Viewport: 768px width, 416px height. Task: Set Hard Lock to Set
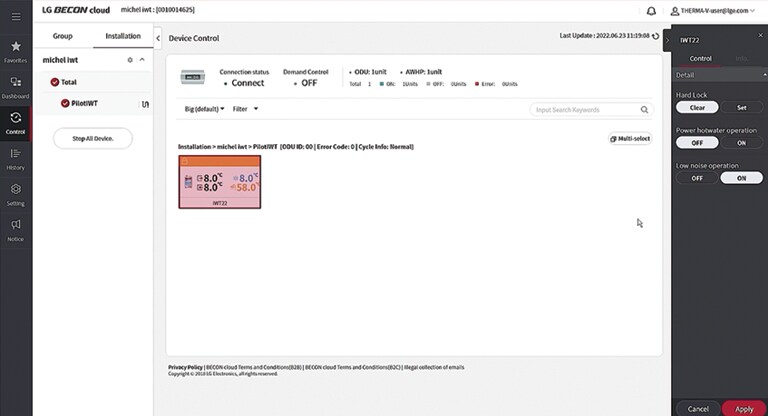tap(741, 107)
